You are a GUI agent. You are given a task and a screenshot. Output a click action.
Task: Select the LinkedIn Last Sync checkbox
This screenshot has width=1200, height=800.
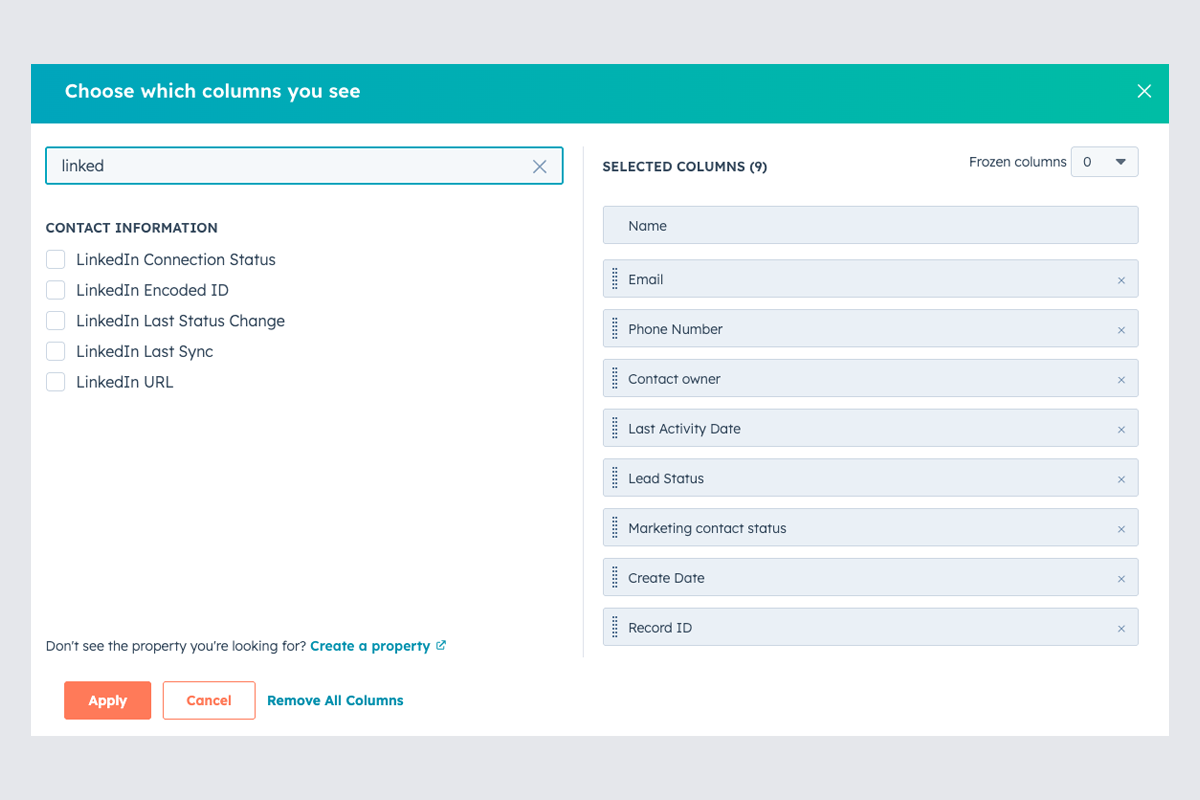55,351
